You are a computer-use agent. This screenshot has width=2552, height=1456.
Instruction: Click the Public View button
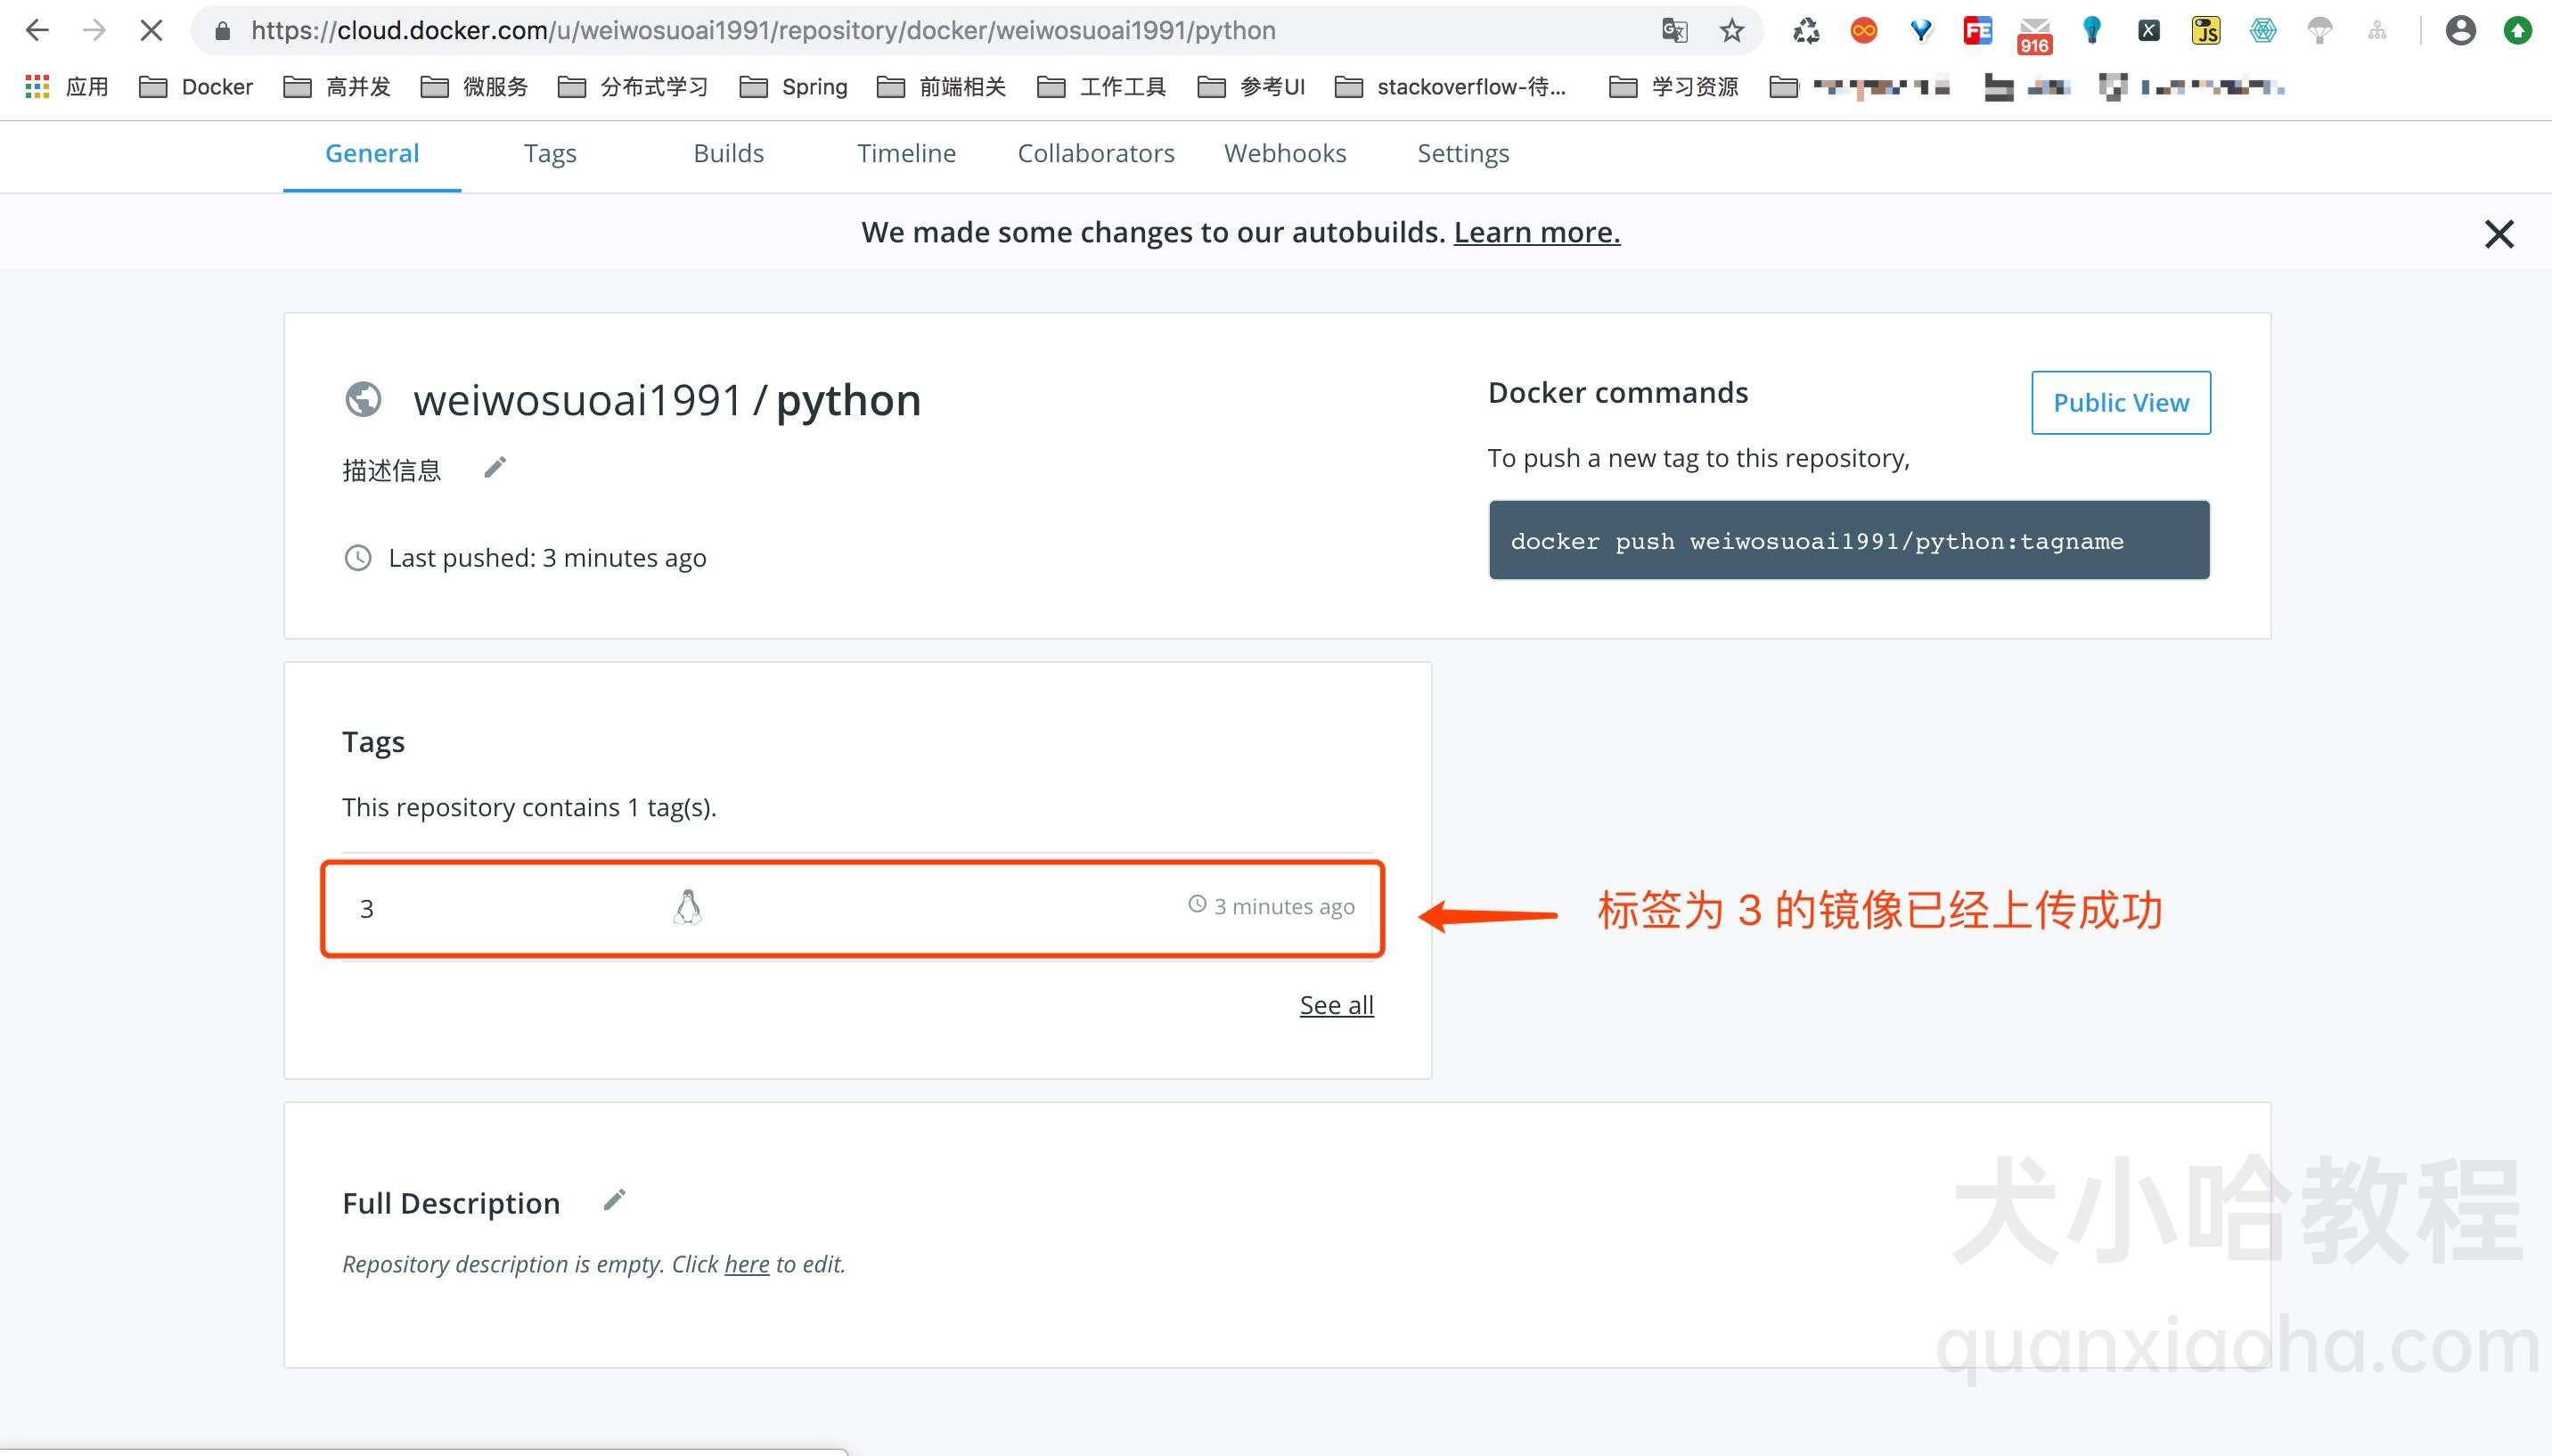tap(2121, 401)
